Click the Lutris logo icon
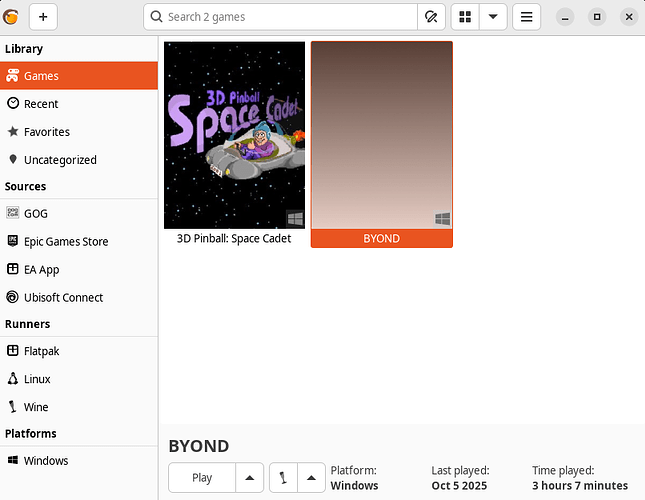The image size is (645, 500). tap(11, 17)
